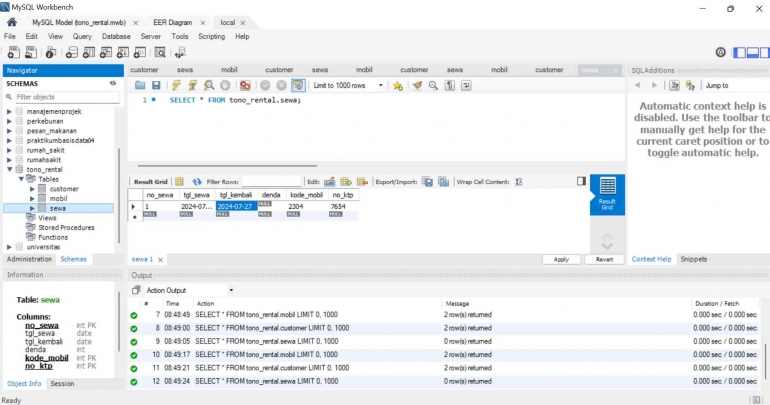
Task: Click the Save script floppy disk icon
Action: coord(155,86)
